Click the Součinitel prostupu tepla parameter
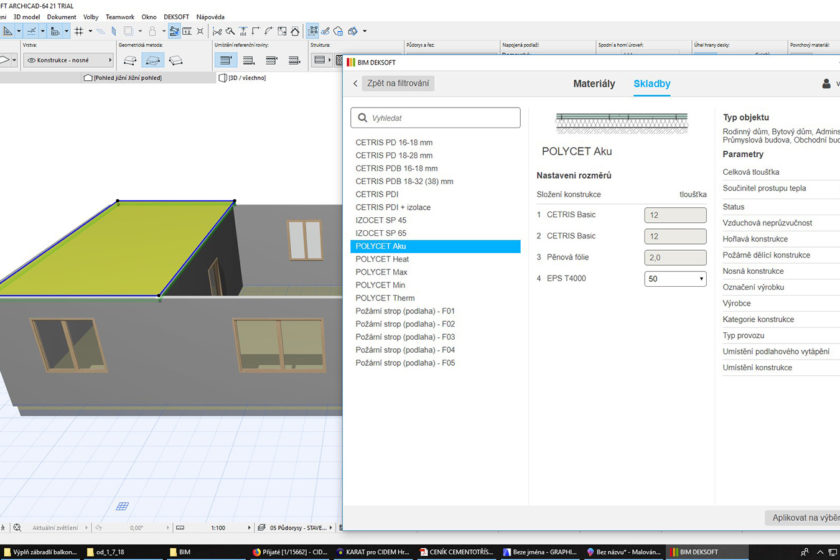The height and width of the screenshot is (560, 840). [781, 188]
